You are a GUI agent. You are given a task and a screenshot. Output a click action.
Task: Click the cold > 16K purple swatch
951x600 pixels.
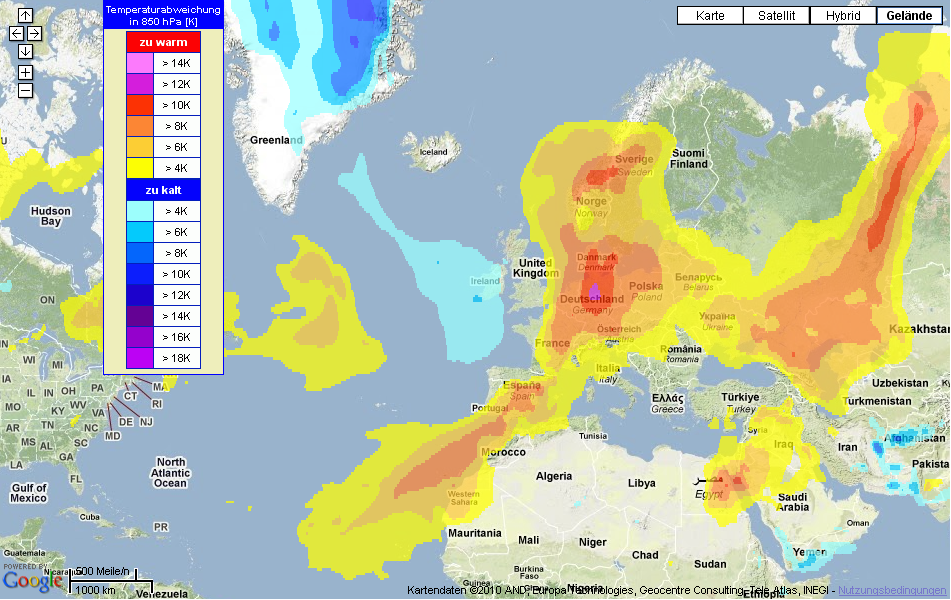pos(139,337)
